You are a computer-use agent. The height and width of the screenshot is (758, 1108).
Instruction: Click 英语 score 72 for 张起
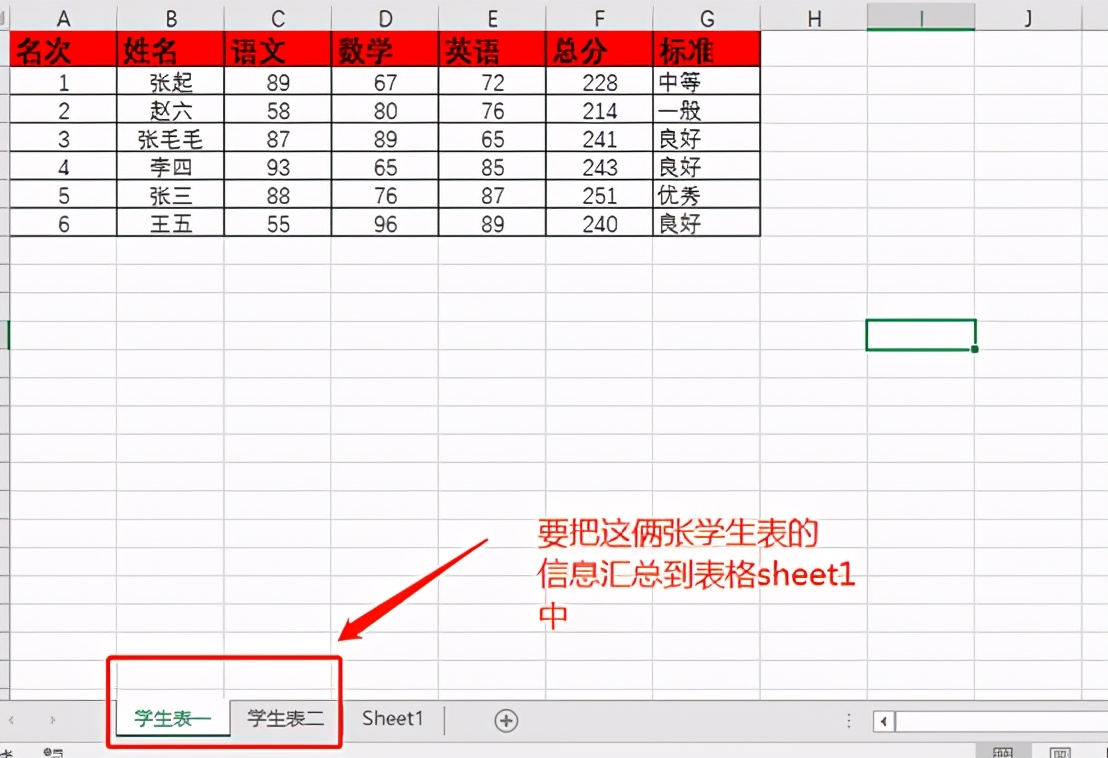(x=493, y=81)
